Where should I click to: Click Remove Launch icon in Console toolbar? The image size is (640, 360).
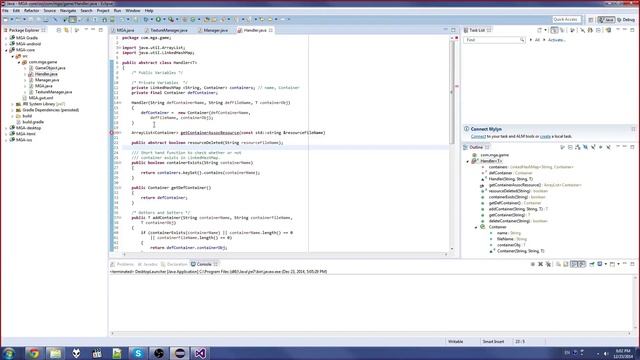[540, 264]
